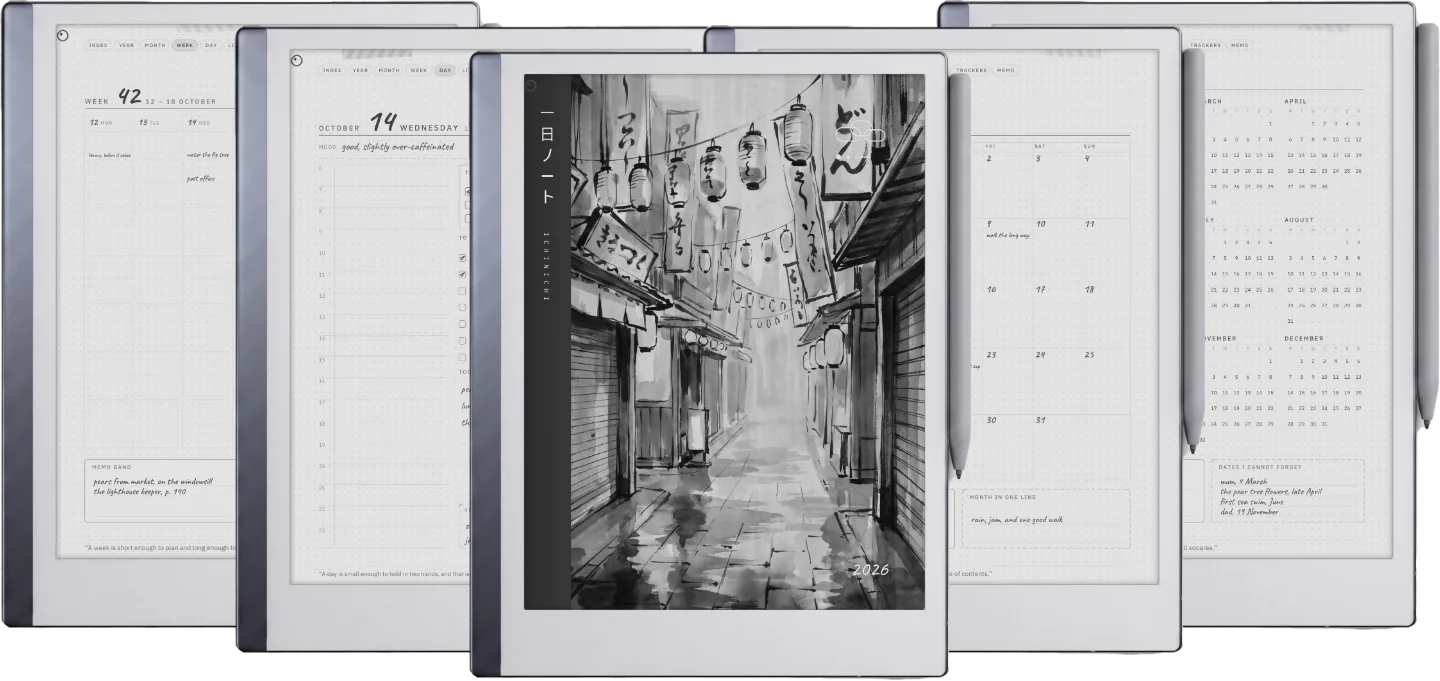Open day 3 under SAT in month view
1440x681 pixels.
[x=1039, y=158]
